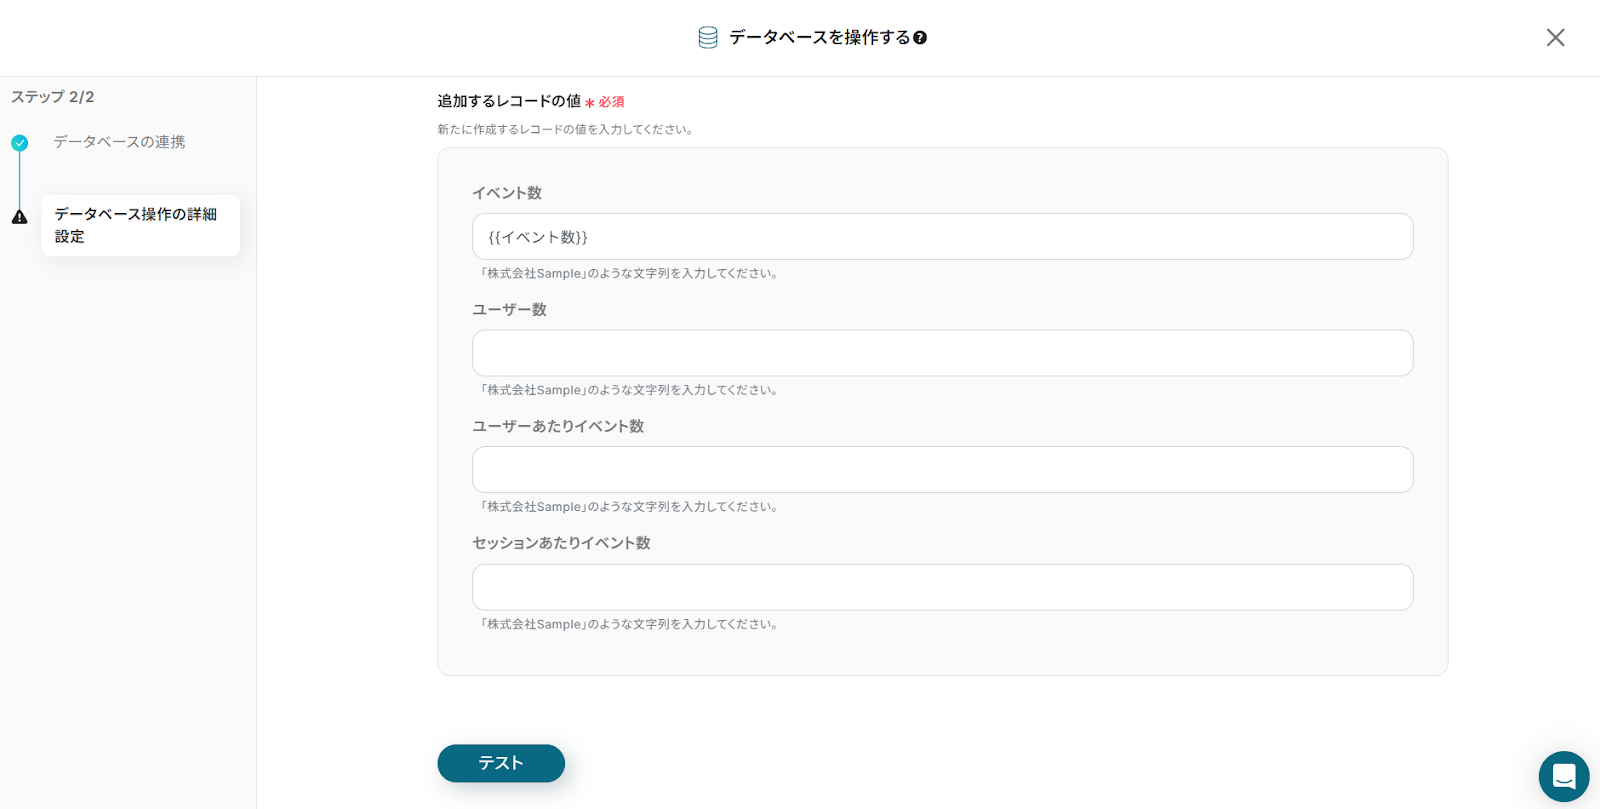Focus the セッションあたりイベント数 input field
The image size is (1600, 809).
[942, 587]
